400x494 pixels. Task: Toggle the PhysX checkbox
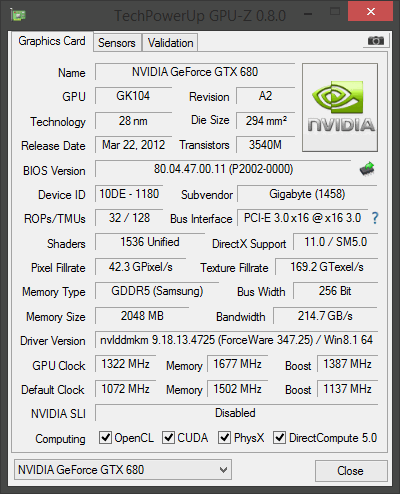pyautogui.click(x=224, y=437)
